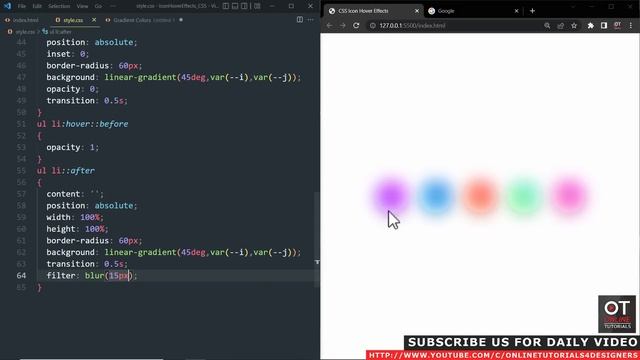
Task: Click the purple blurred circle
Action: tap(391, 196)
